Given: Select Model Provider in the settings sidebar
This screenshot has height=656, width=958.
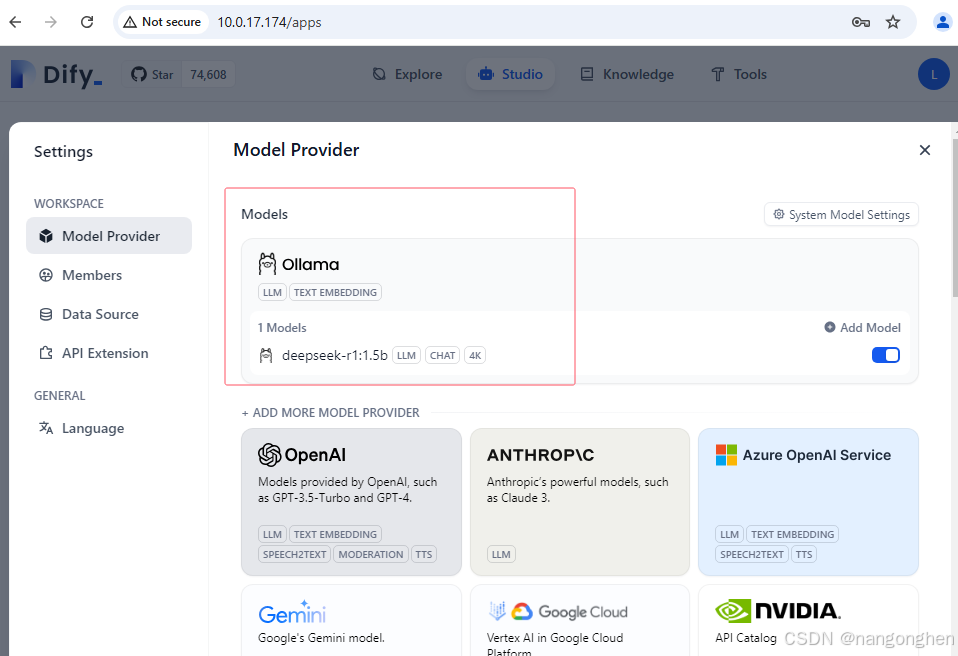Looking at the screenshot, I should click(x=109, y=236).
